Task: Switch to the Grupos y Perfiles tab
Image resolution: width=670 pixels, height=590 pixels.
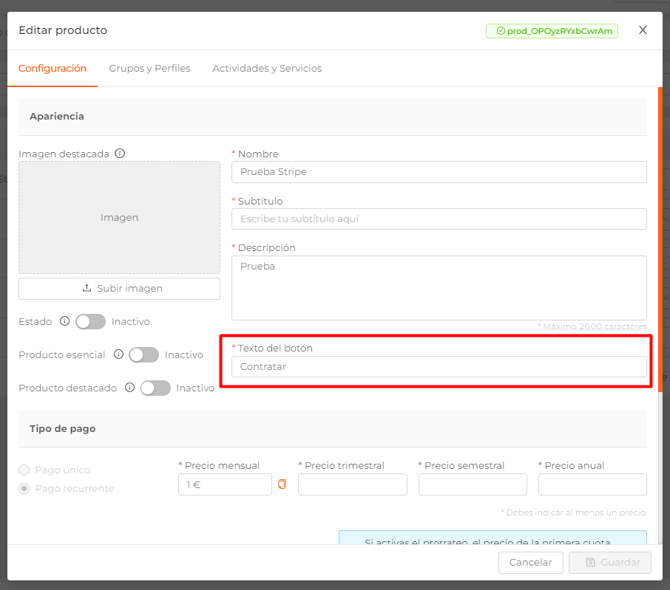Action: [149, 69]
